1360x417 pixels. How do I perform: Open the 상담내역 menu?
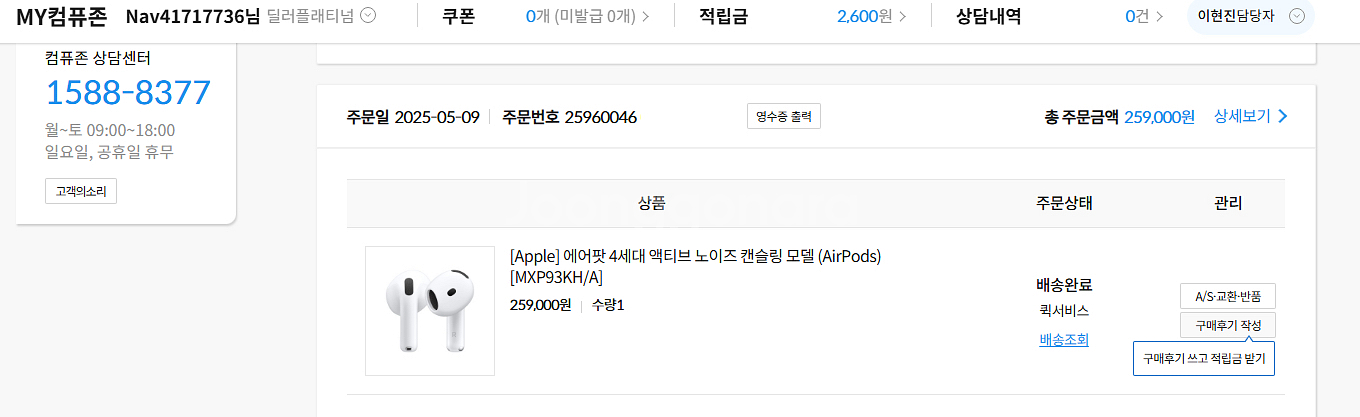[x=988, y=16]
